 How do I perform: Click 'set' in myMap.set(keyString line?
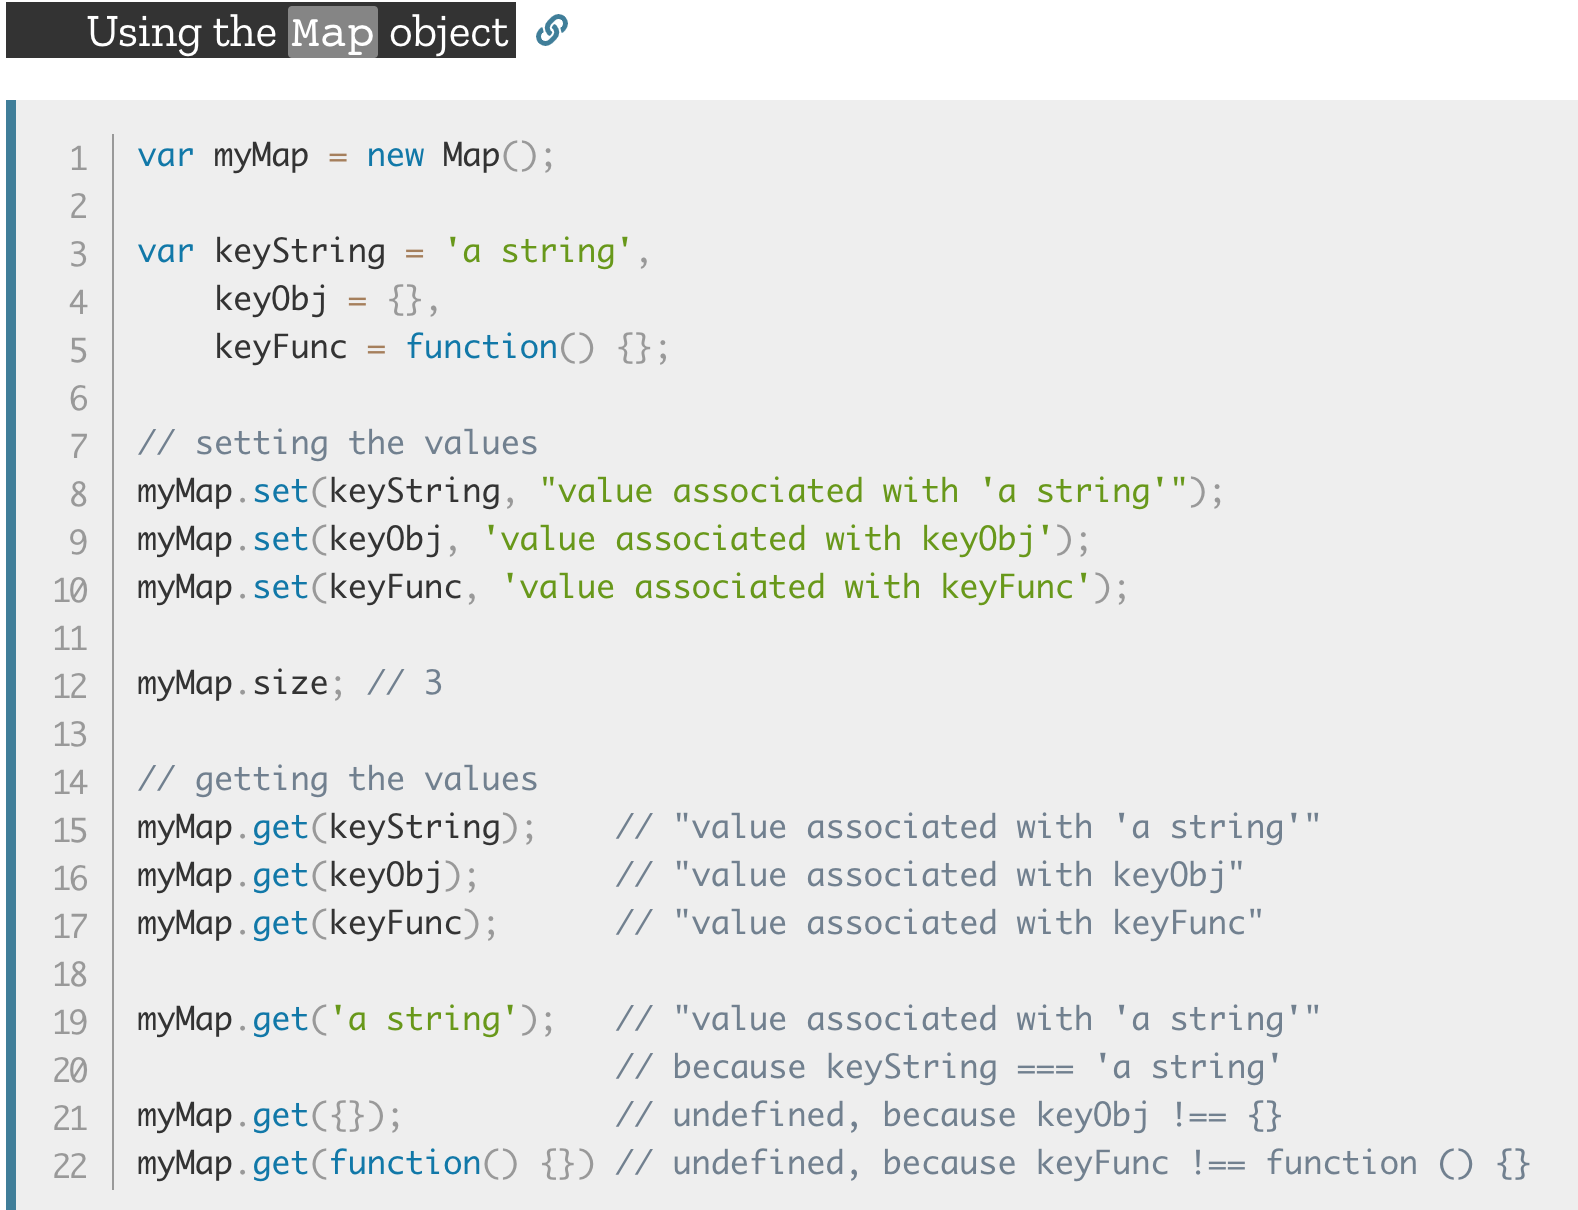280,491
